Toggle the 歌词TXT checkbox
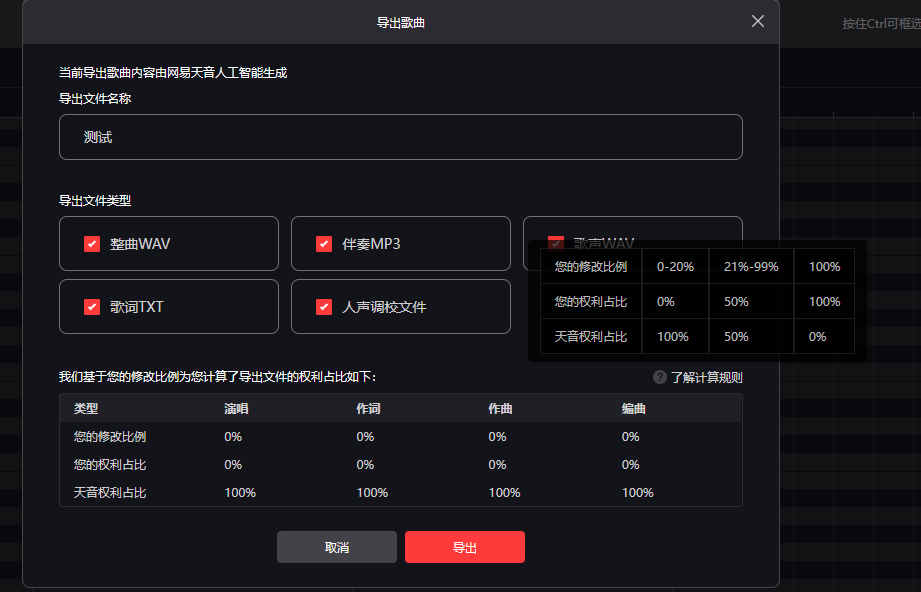921x592 pixels. (92, 307)
